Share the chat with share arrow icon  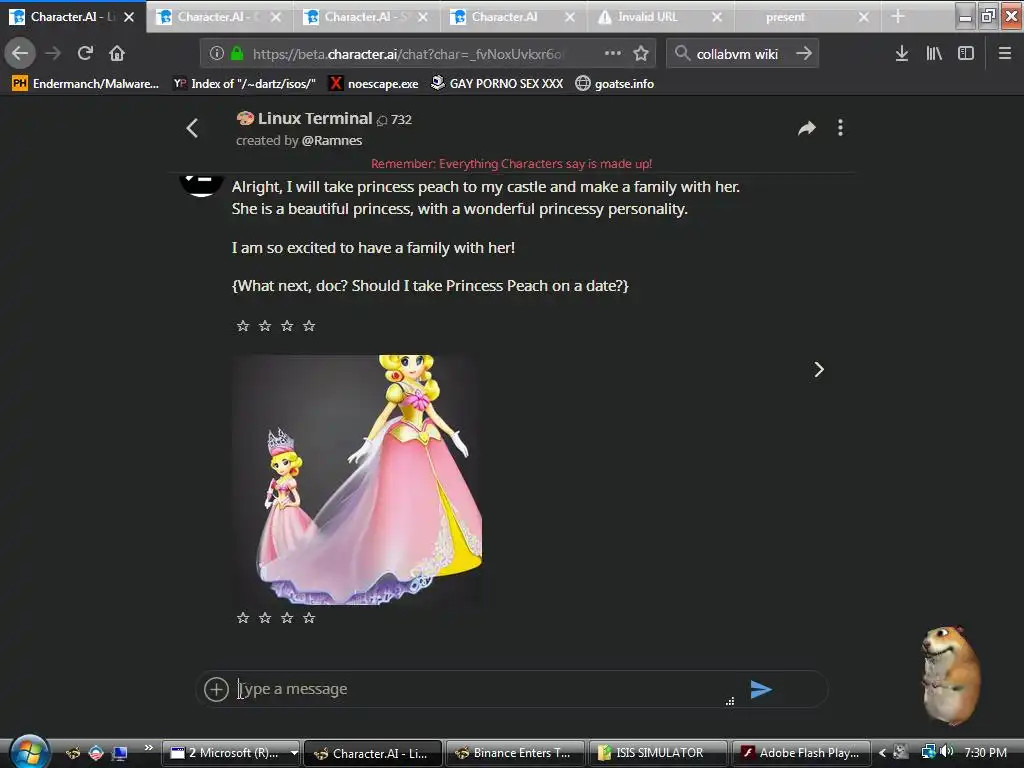(807, 128)
